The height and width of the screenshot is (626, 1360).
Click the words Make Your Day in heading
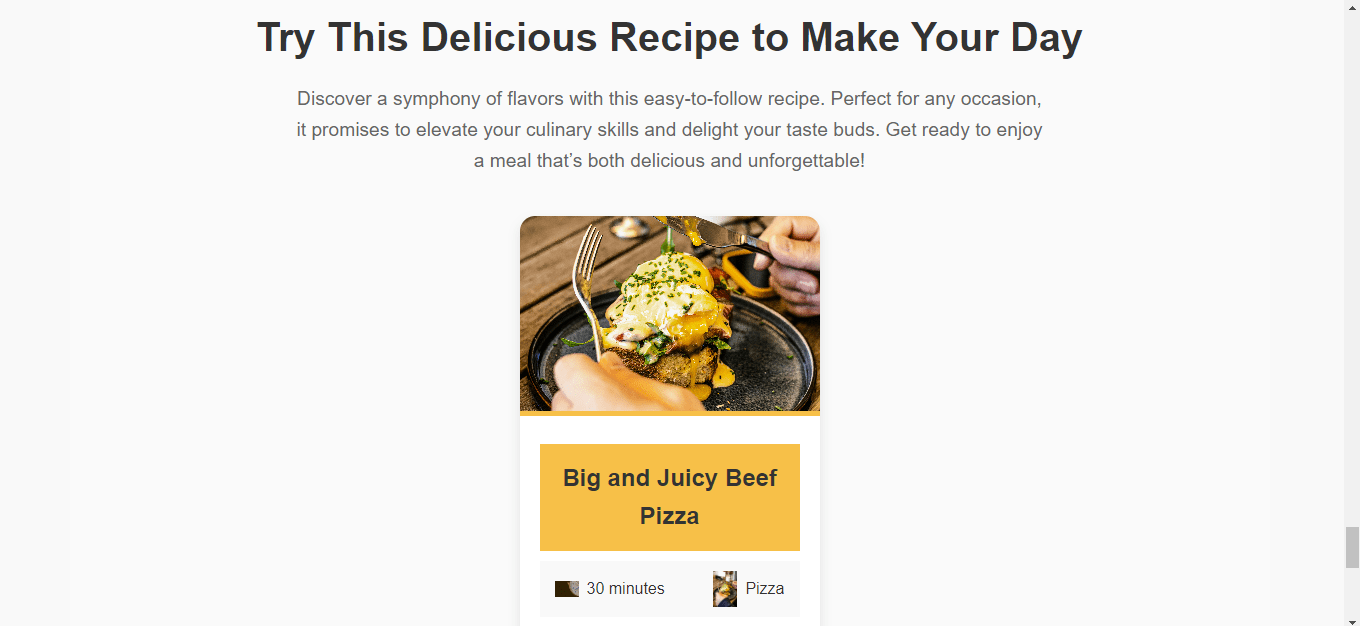click(x=941, y=38)
